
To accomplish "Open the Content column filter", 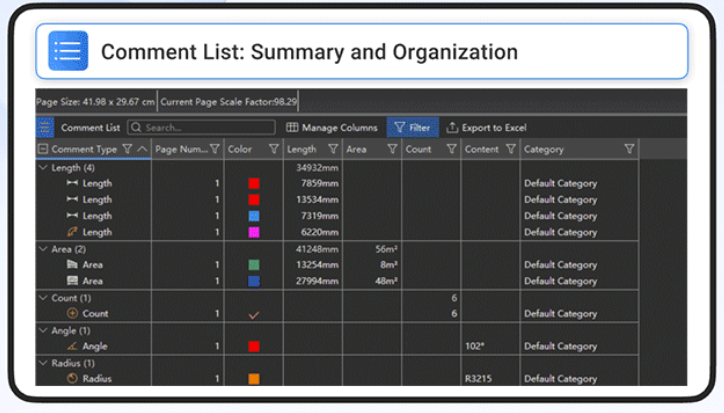I will click(511, 149).
